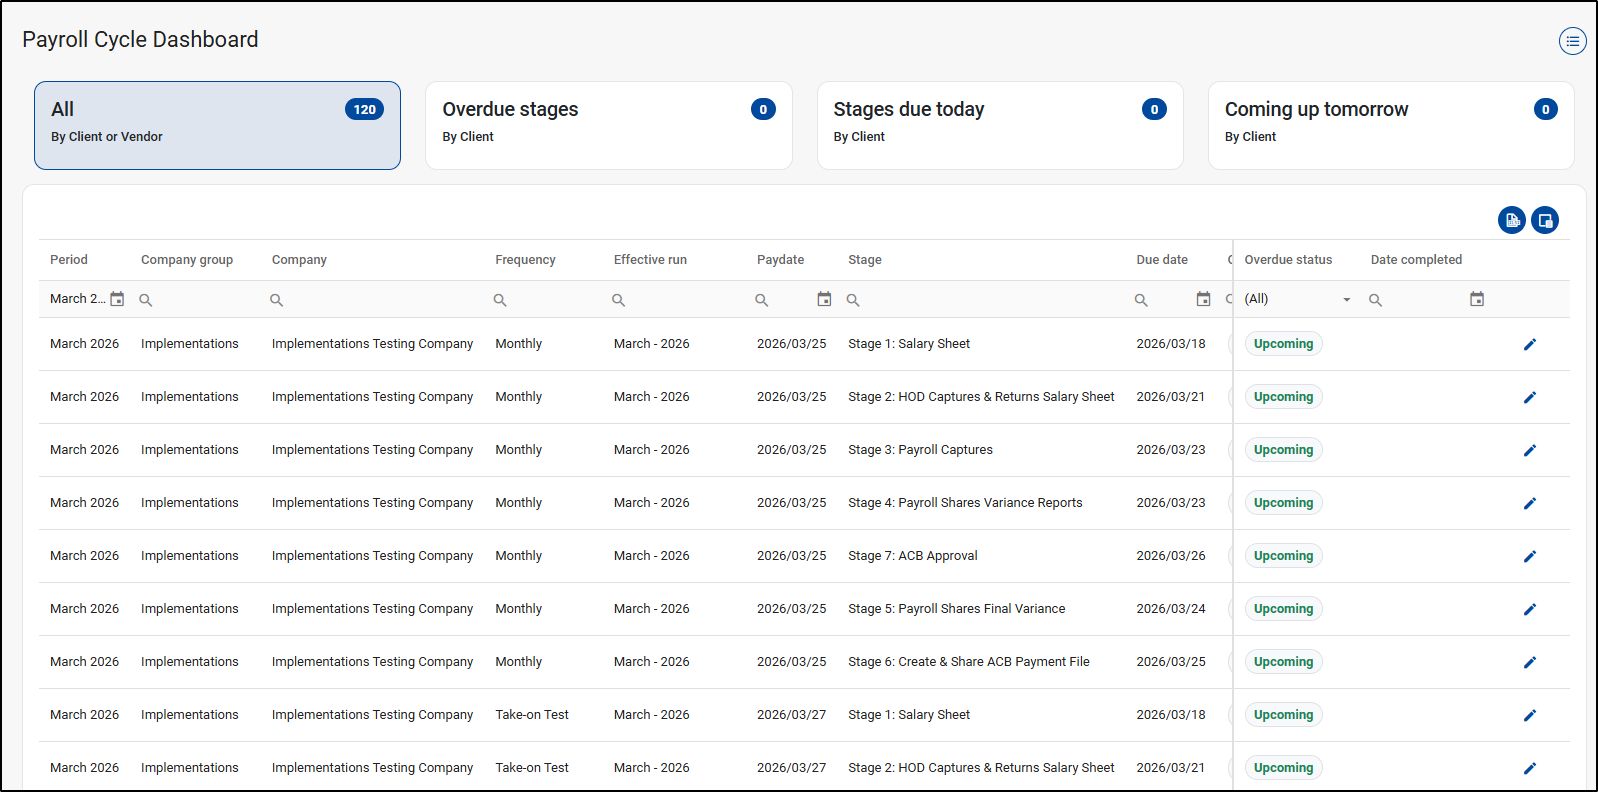The image size is (1598, 792).
Task: Switch to the Overdue stages tab
Action: 608,125
